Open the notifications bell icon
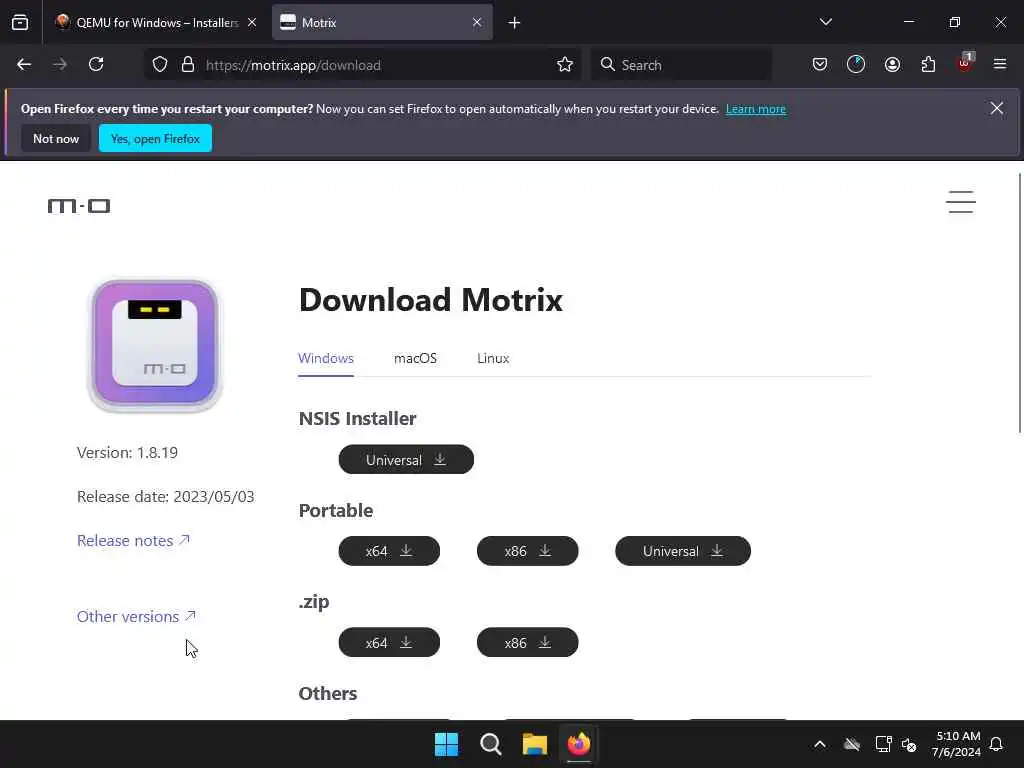The image size is (1024, 768). point(997,744)
